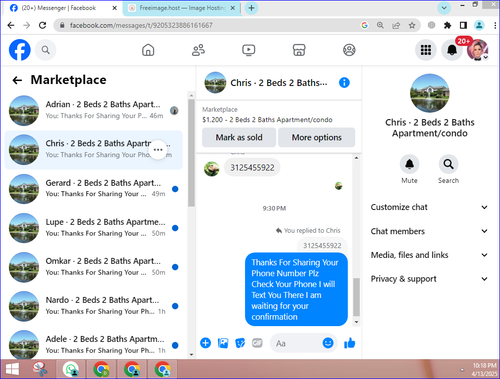The width and height of the screenshot is (500, 379).
Task: Open the WhatsApp taskbar icon
Action: [x=71, y=369]
